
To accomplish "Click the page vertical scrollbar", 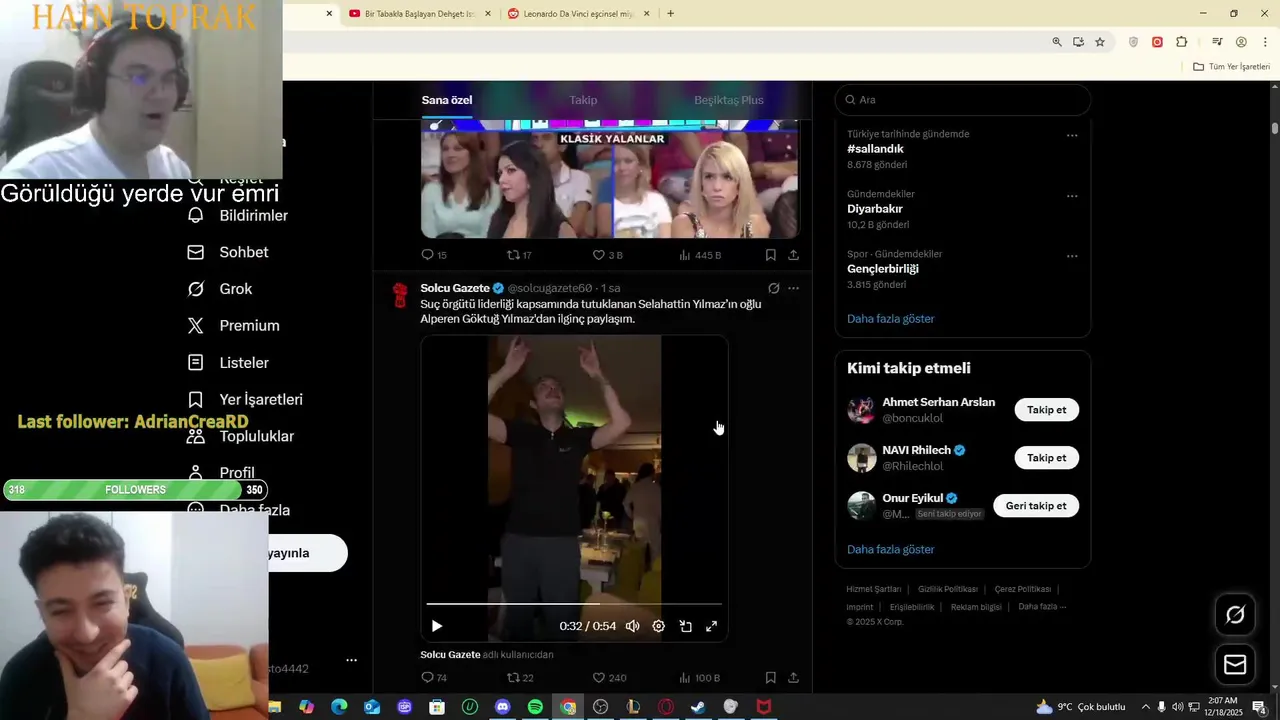I will click(x=1275, y=128).
